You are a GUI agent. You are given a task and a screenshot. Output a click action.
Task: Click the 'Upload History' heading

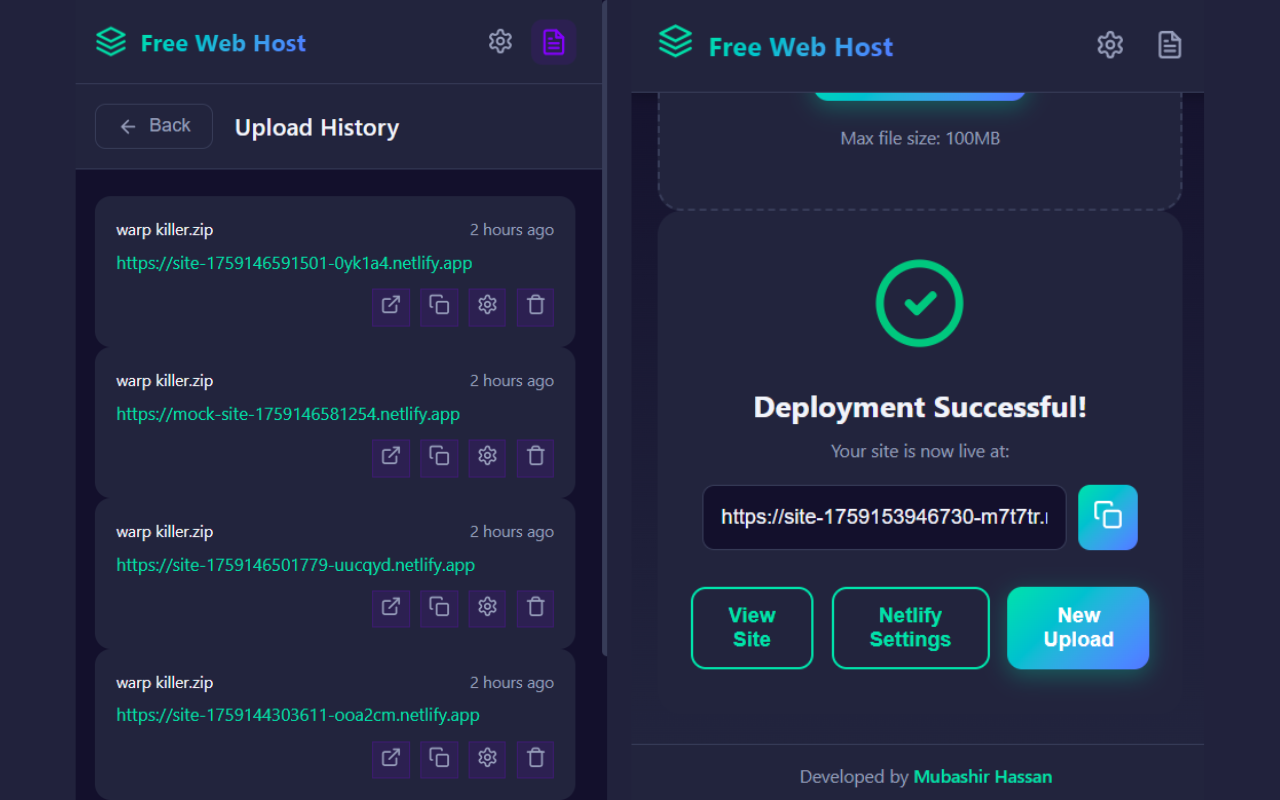coord(317,128)
